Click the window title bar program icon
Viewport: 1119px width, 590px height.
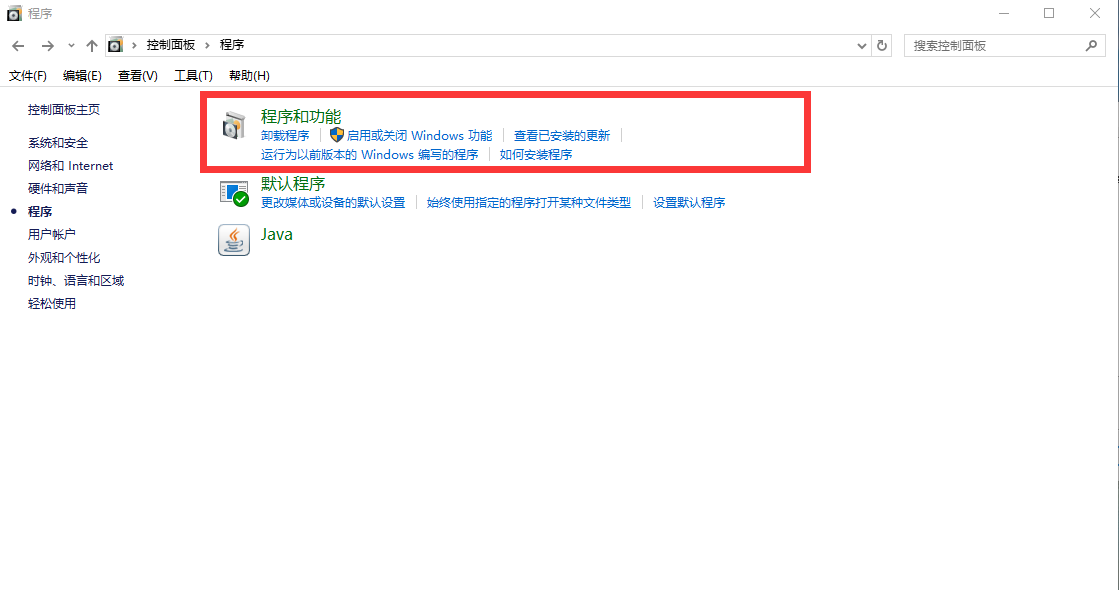click(14, 13)
